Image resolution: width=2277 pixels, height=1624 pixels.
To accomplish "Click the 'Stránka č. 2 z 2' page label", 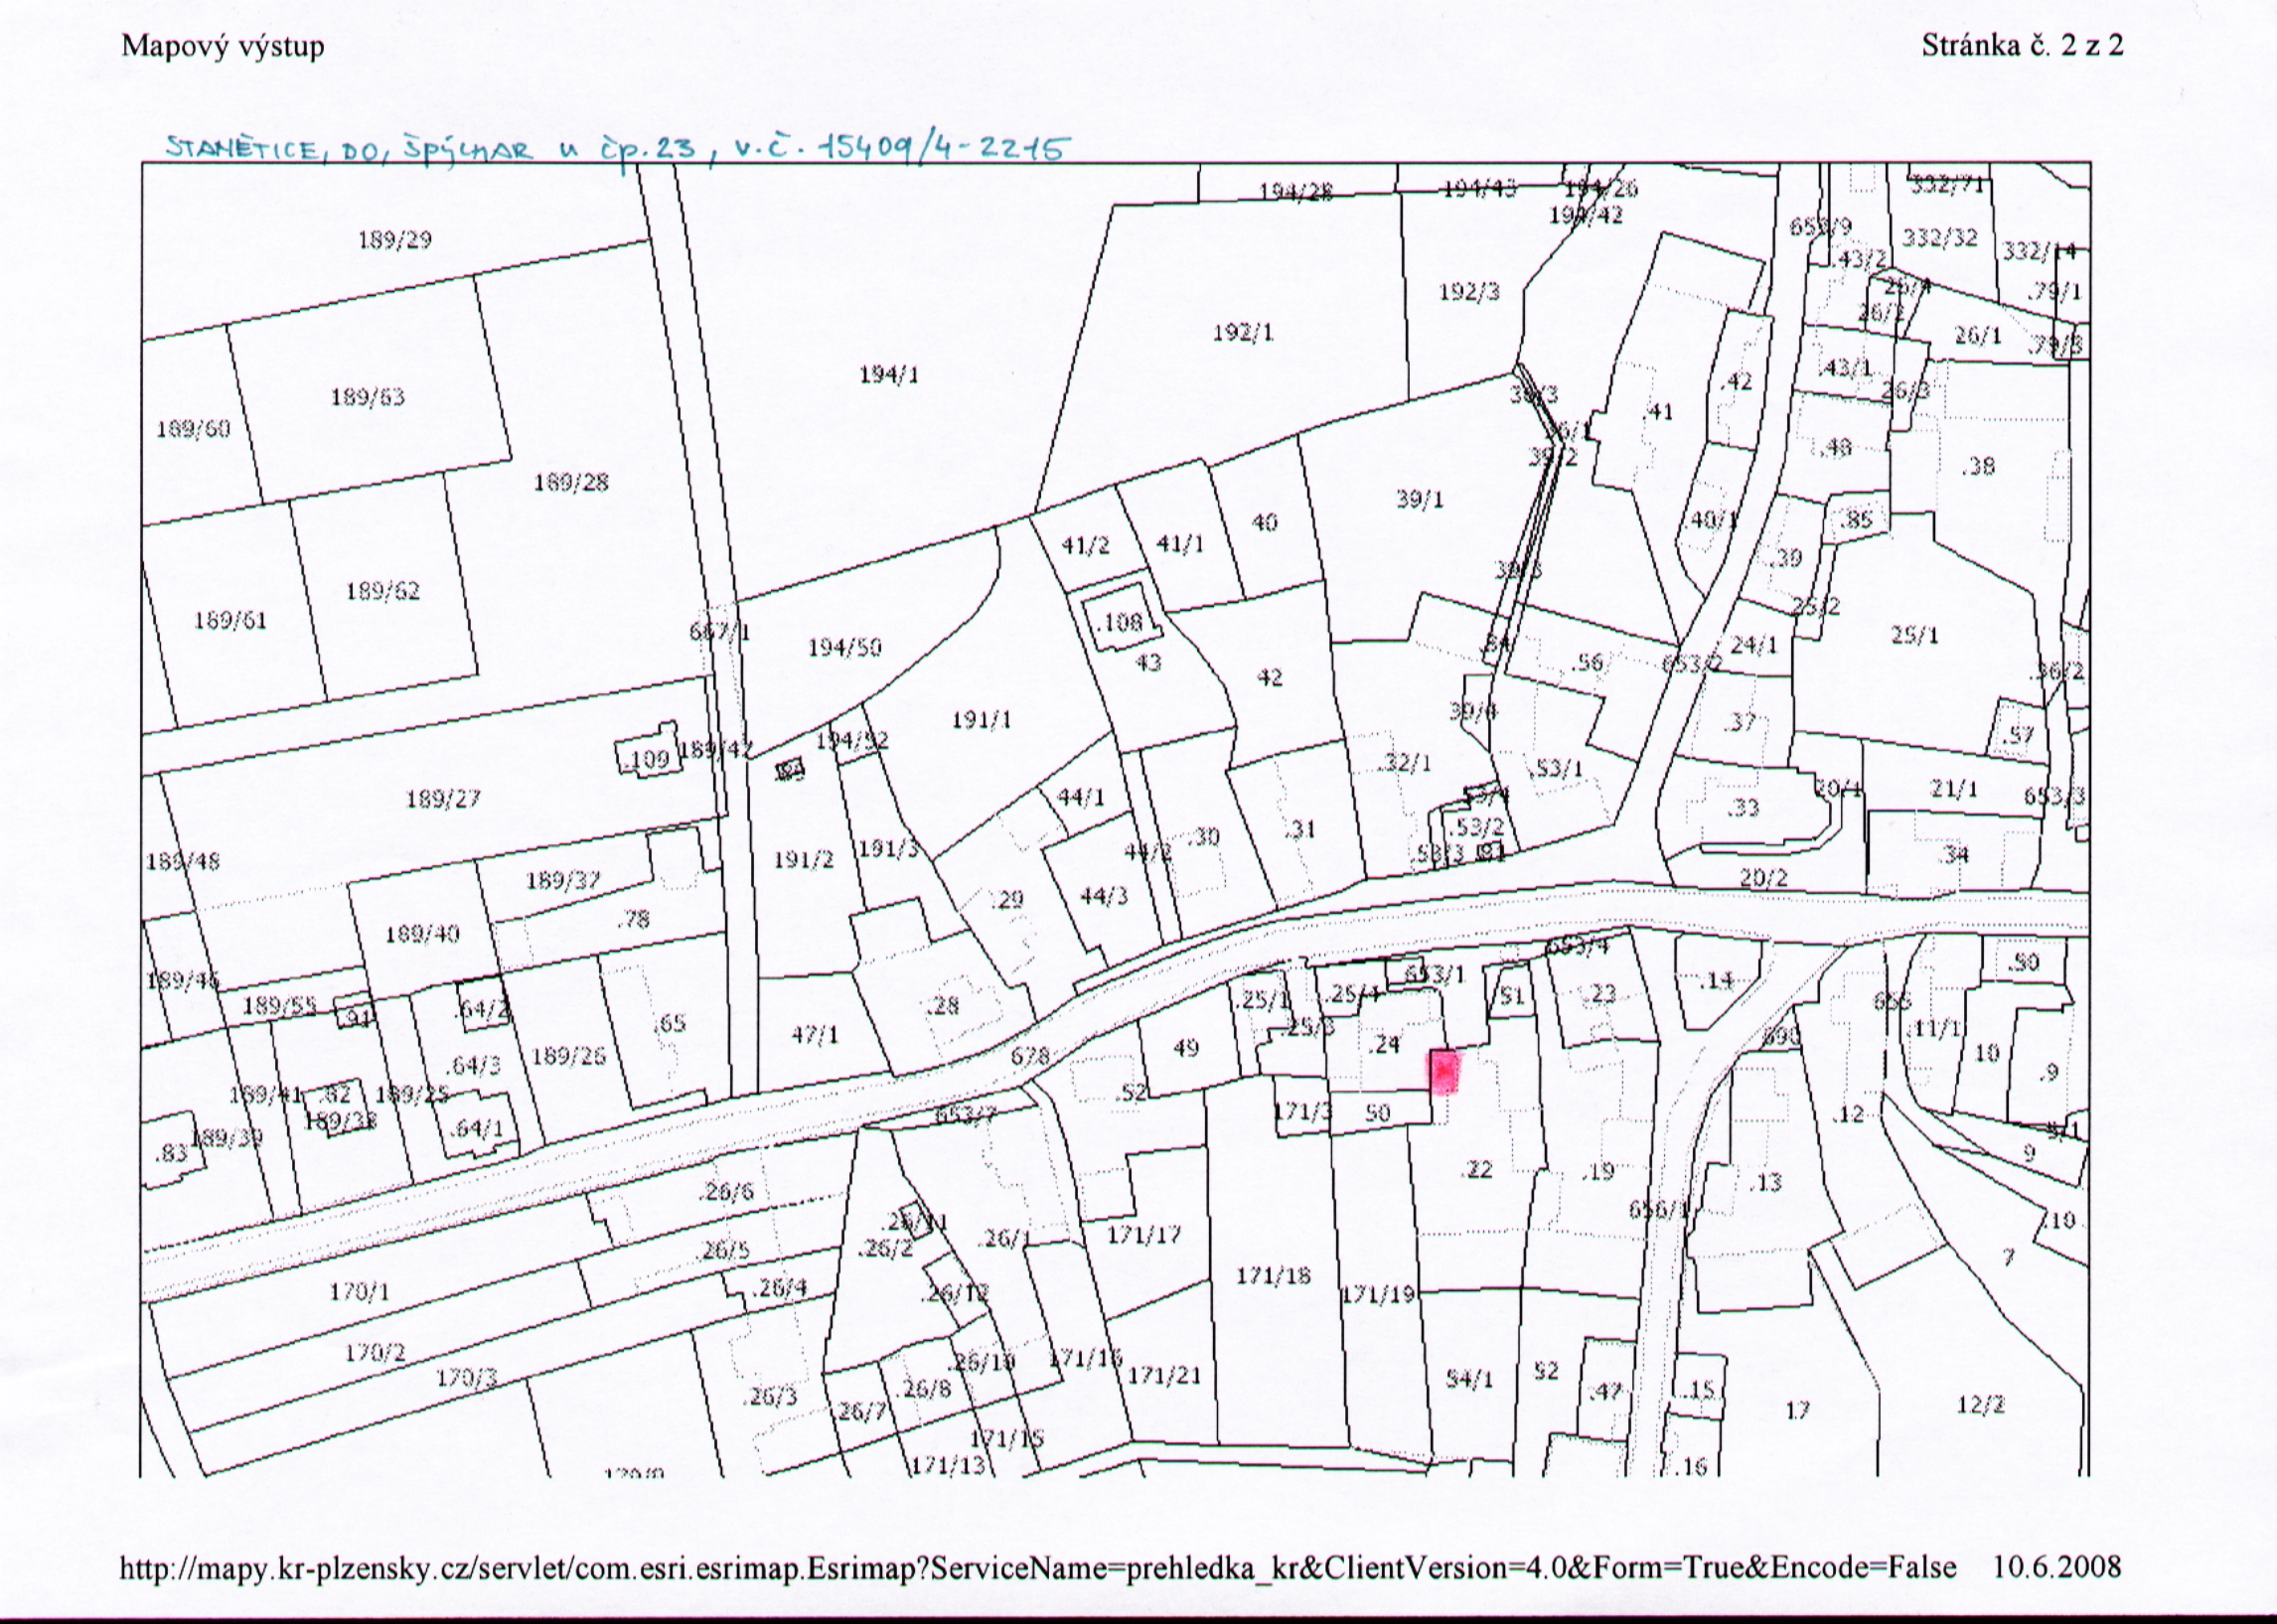I will (x=2021, y=45).
